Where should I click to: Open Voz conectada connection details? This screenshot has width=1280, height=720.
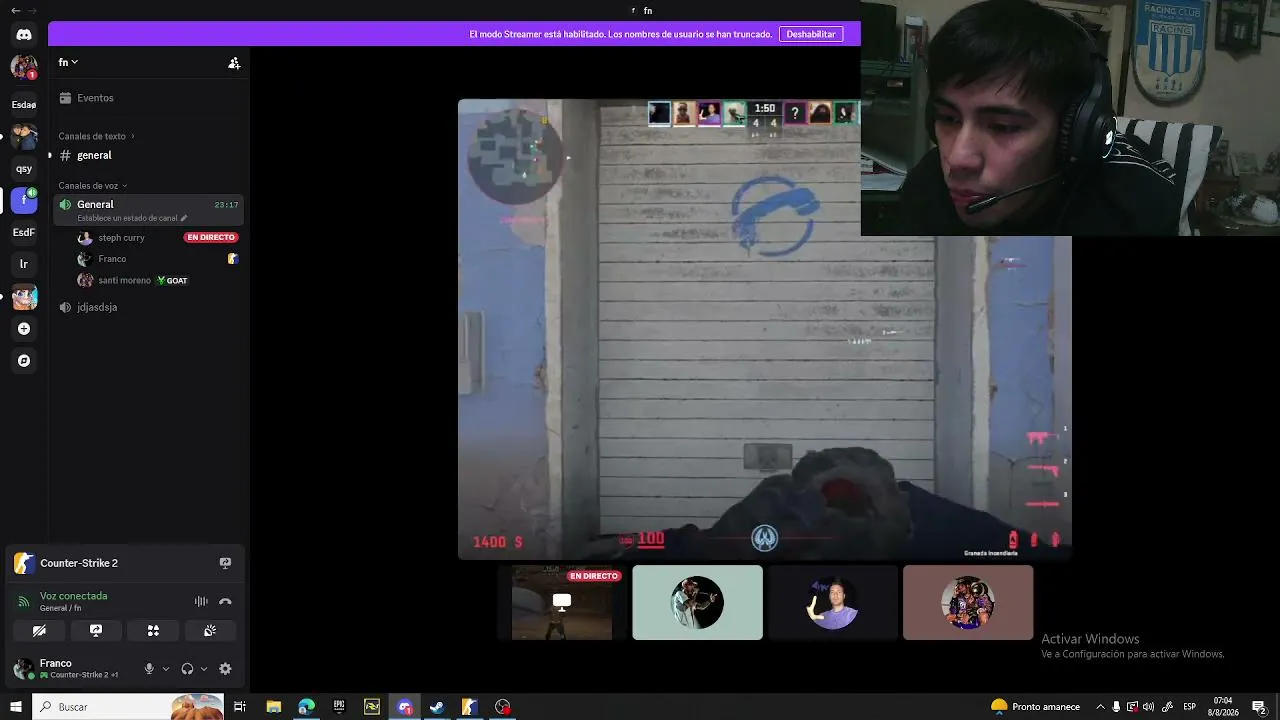point(73,596)
